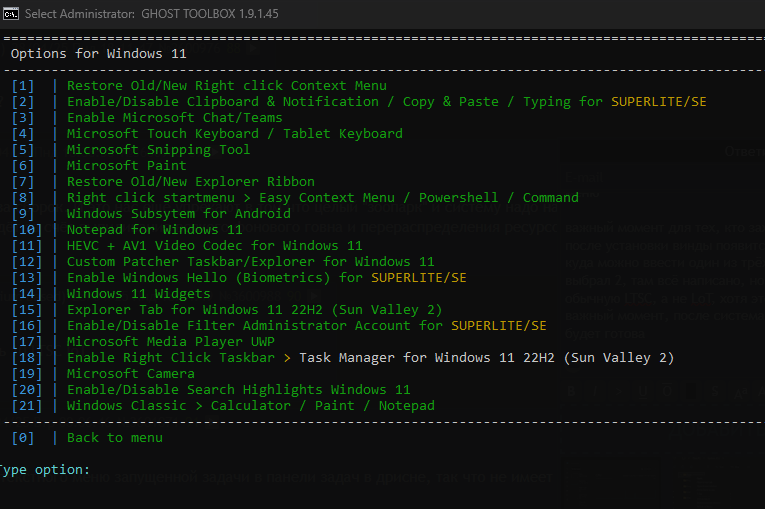Viewport: 765px width, 509px height.
Task: Click 'Microsoft Media Player UWP' entry
Action: [171, 342]
